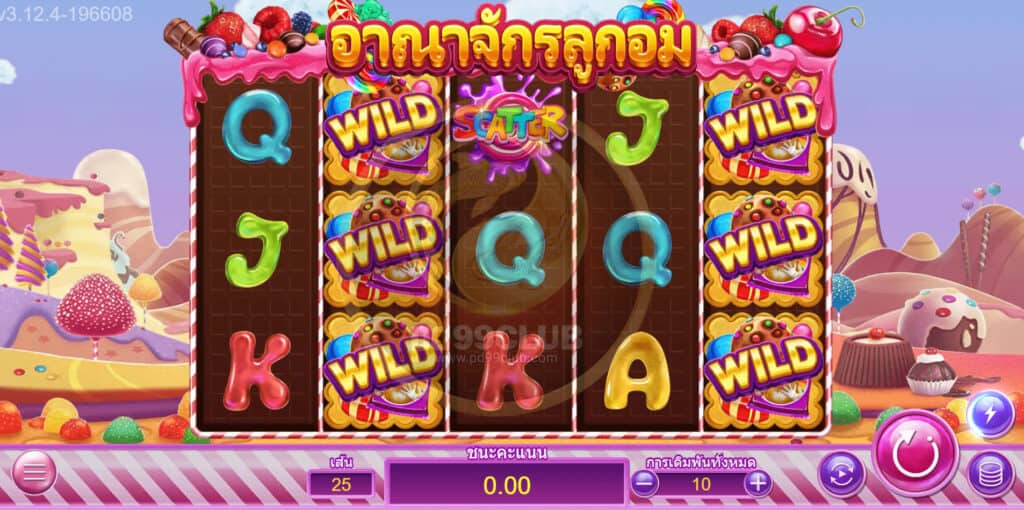Decrease total bet with minus button
The height and width of the screenshot is (510, 1024).
click(645, 484)
